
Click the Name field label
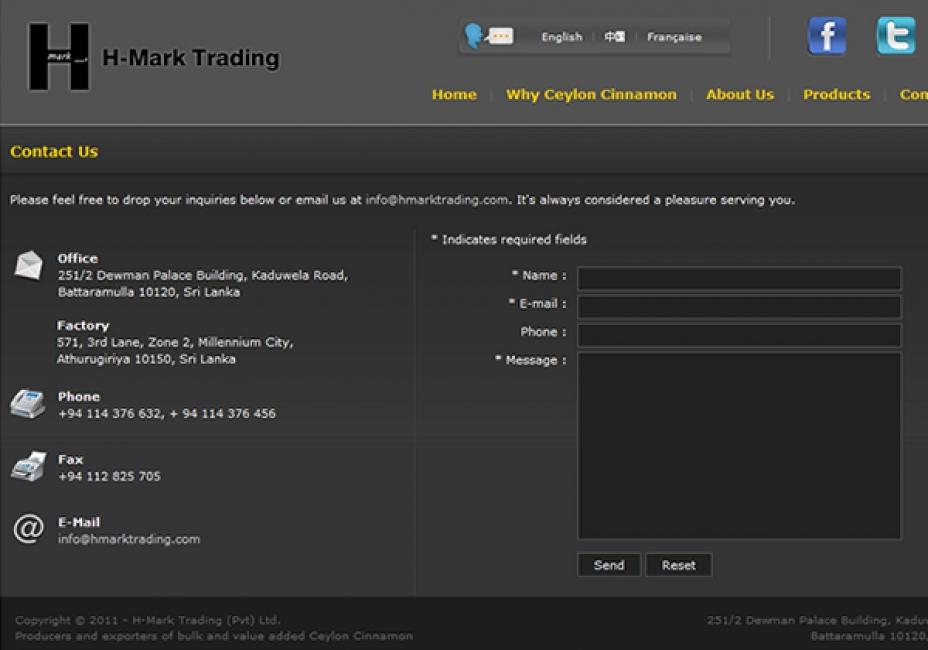coord(539,275)
